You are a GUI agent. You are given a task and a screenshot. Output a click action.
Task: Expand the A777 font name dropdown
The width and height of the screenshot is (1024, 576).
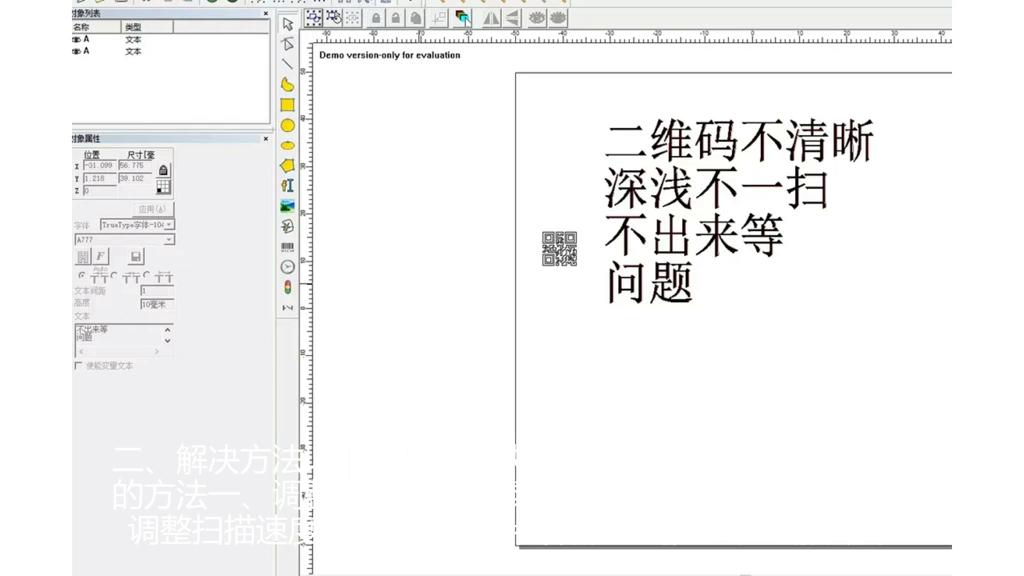[169, 238]
